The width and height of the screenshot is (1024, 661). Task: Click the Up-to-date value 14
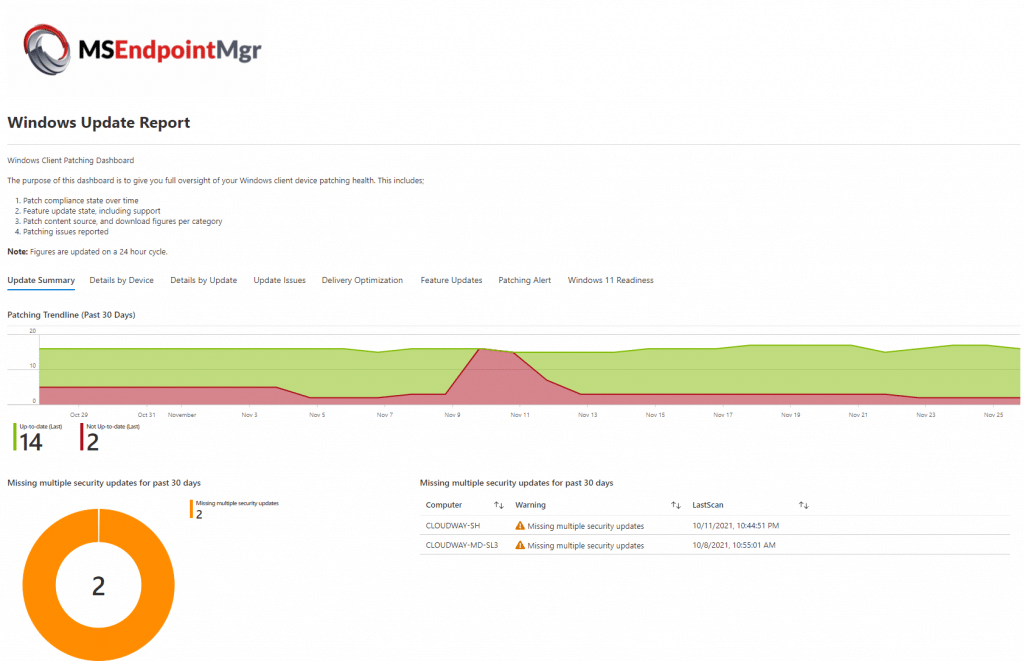click(31, 442)
